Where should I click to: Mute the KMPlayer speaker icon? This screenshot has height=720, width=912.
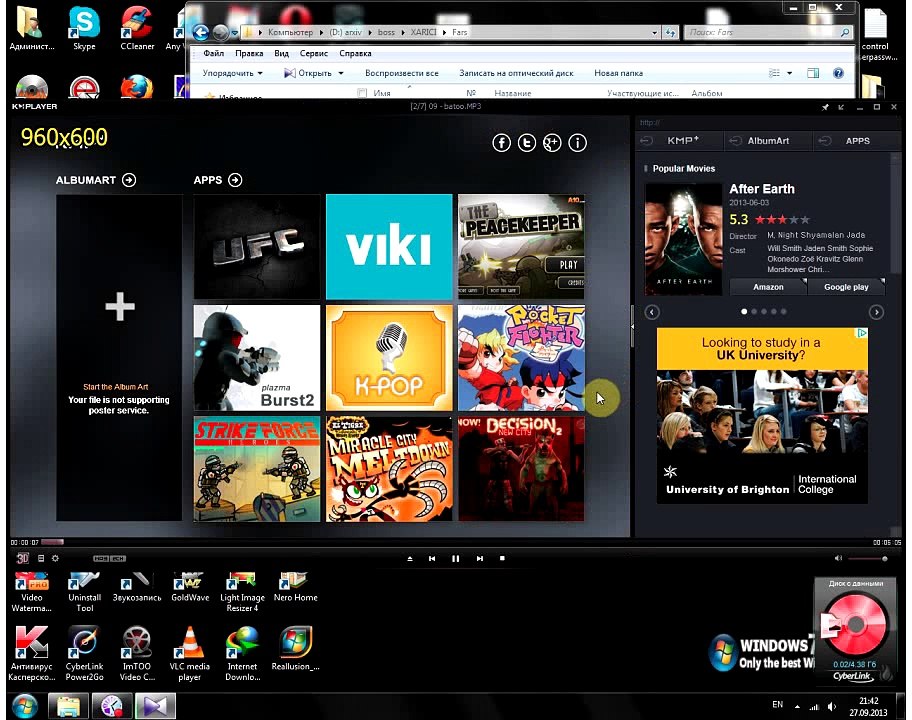click(838, 558)
